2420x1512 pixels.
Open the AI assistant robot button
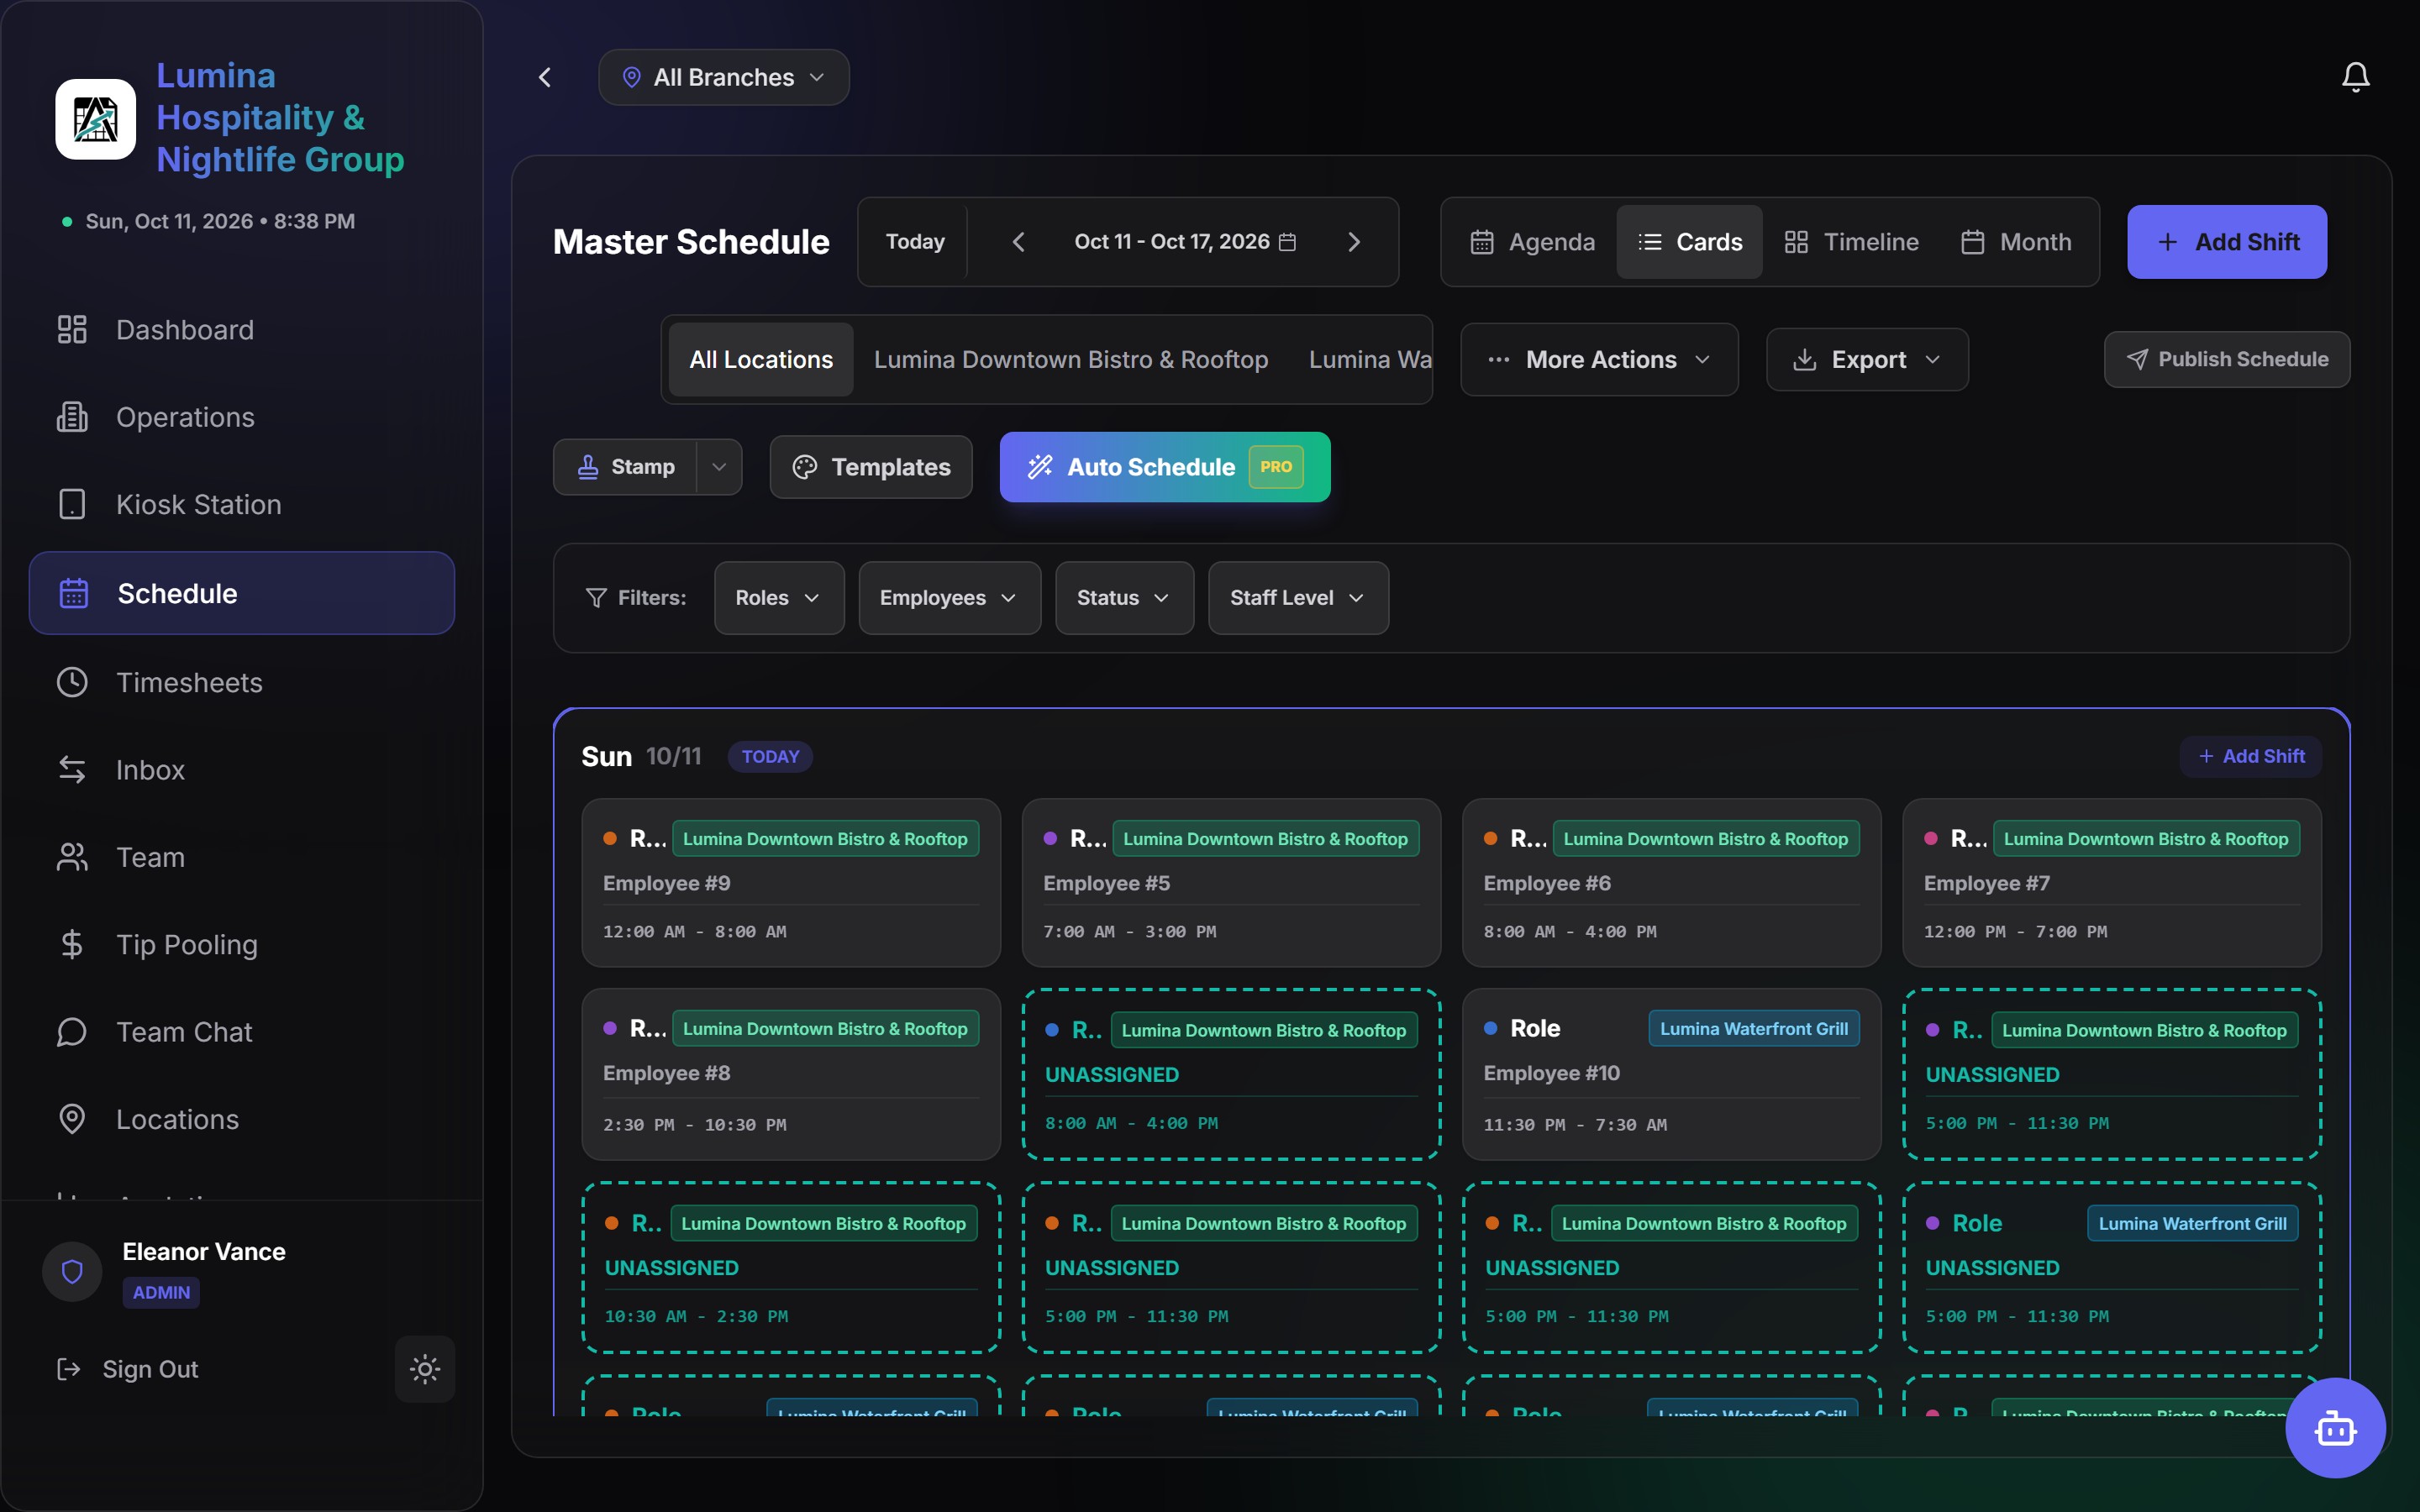(2335, 1427)
